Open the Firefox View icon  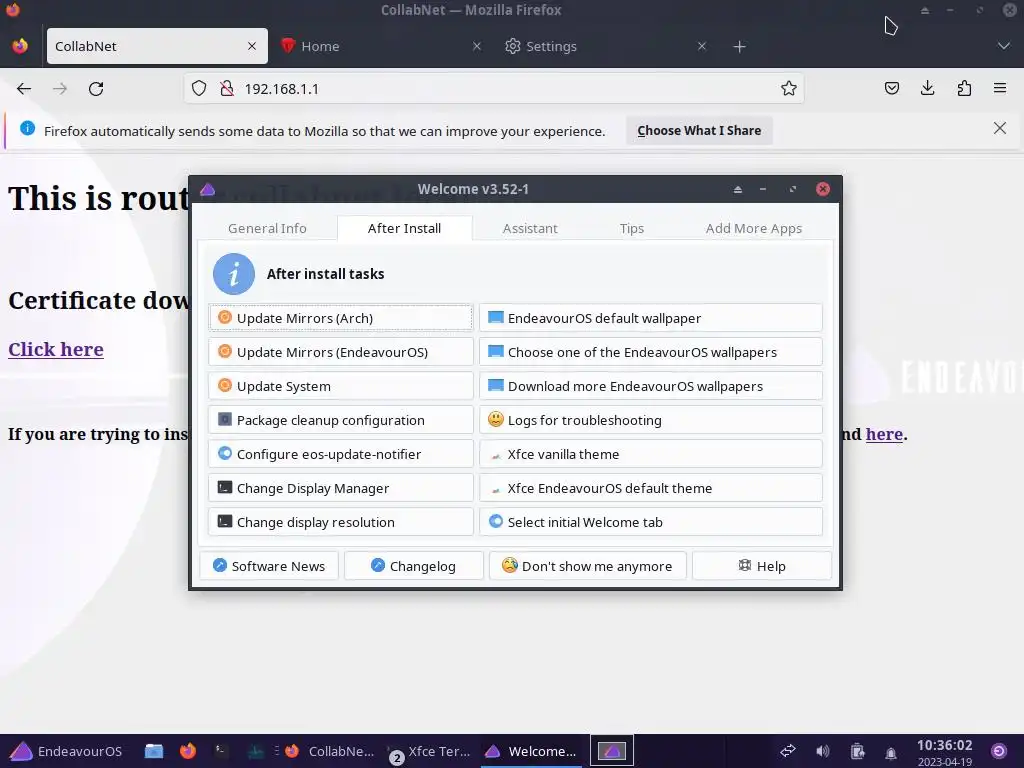pos(20,46)
